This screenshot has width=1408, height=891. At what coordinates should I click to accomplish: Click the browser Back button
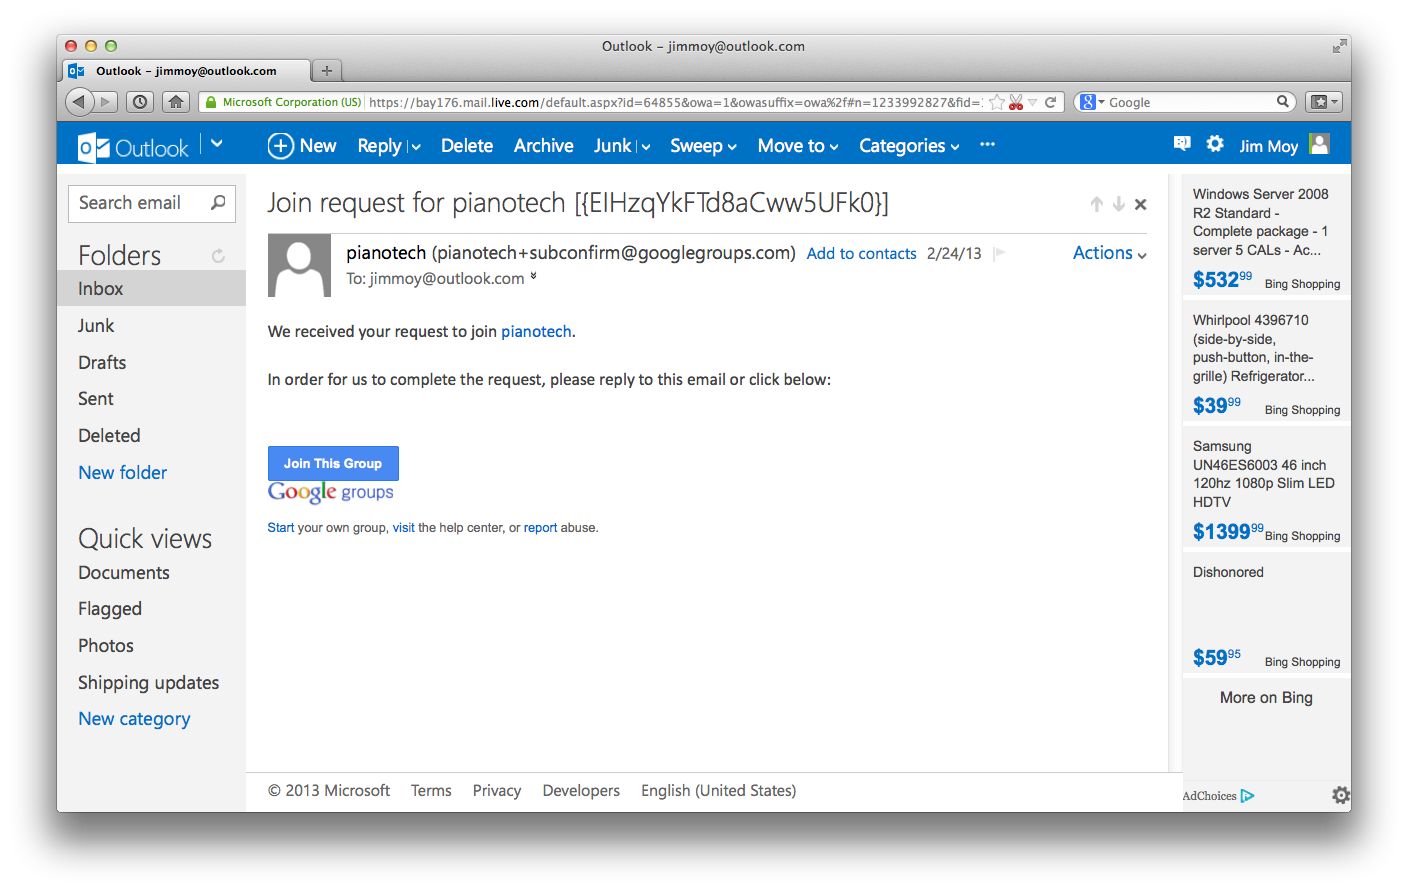tap(79, 101)
